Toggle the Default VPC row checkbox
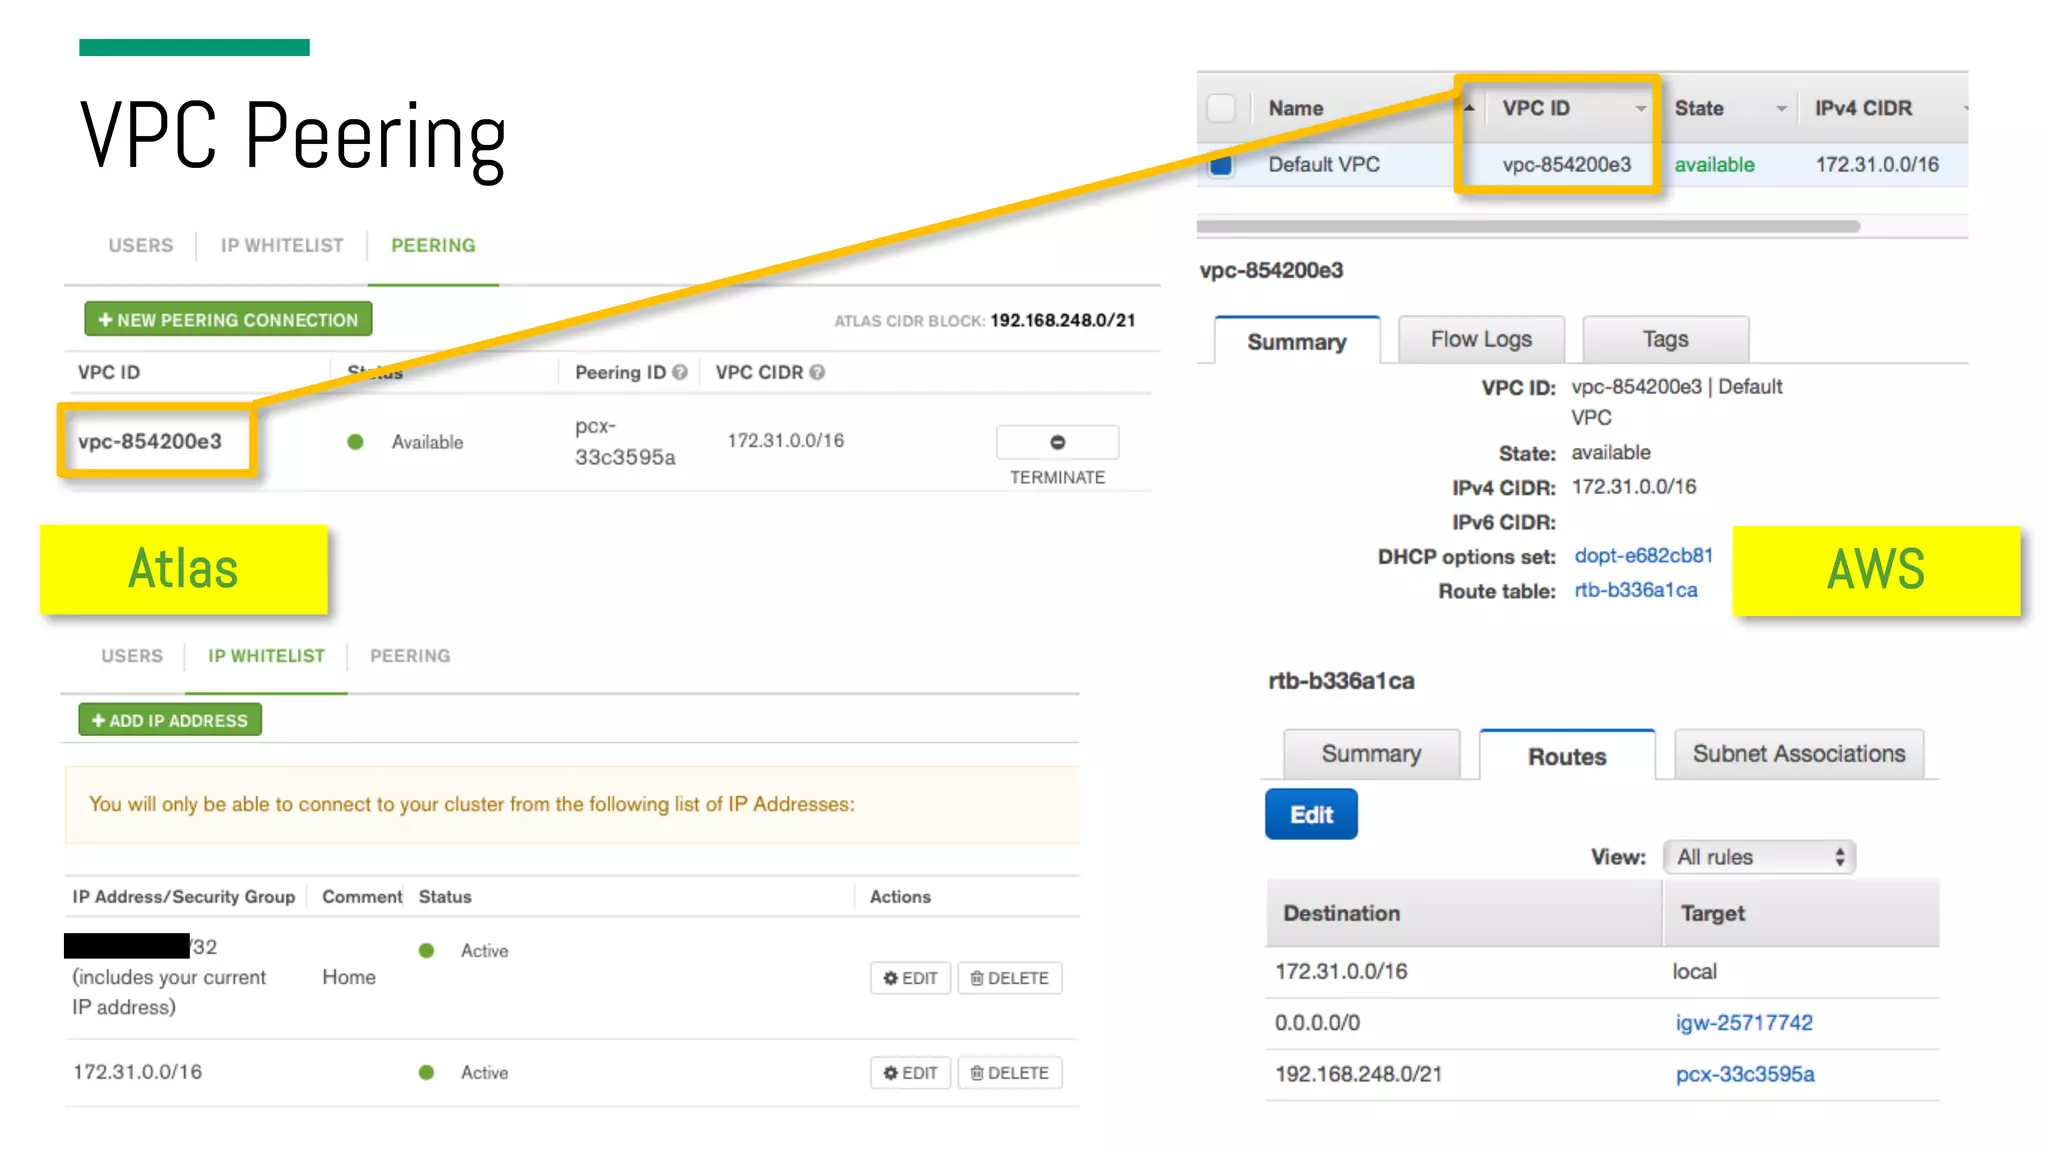 (x=1221, y=165)
